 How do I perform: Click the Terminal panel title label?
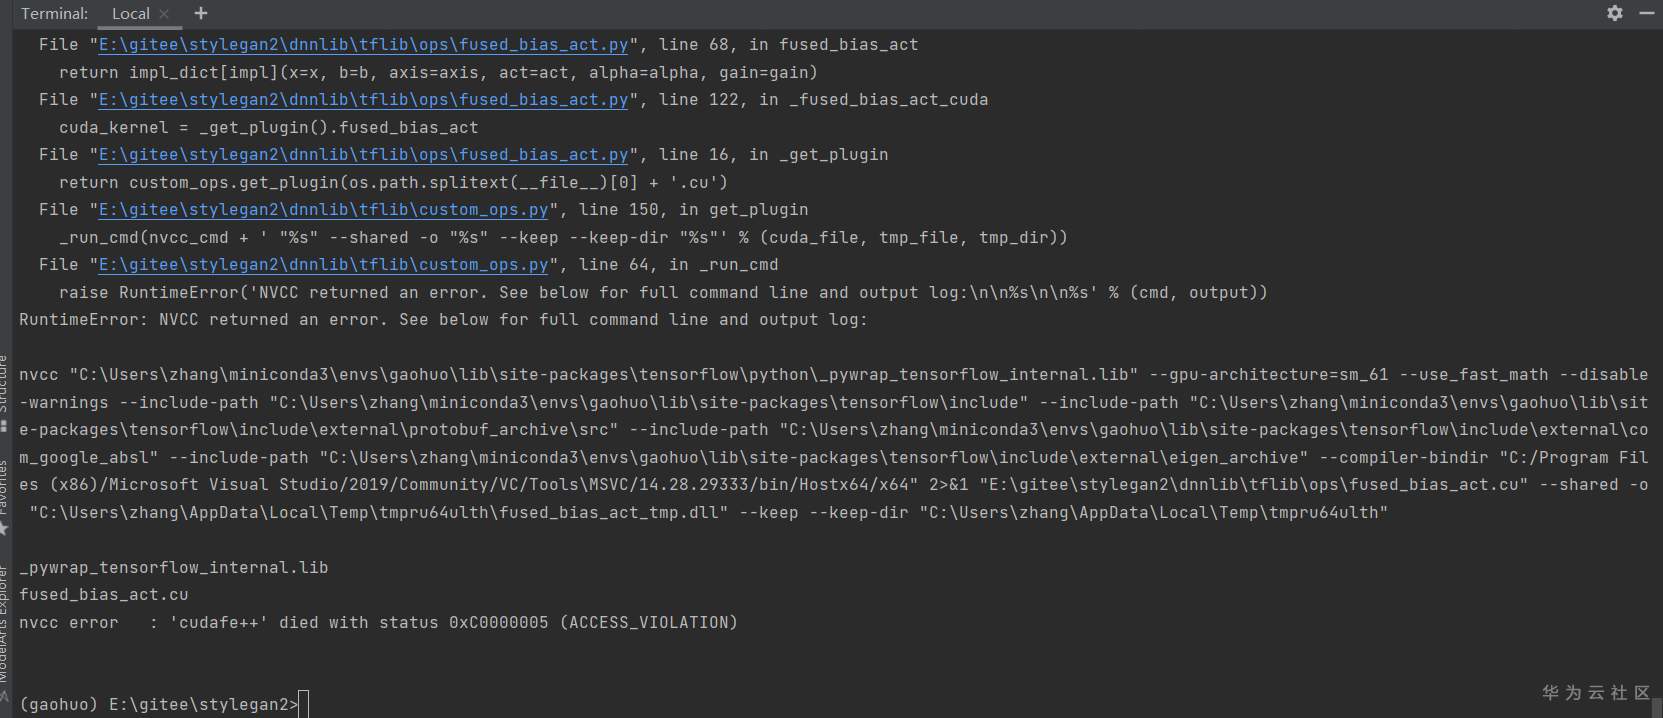pyautogui.click(x=54, y=14)
